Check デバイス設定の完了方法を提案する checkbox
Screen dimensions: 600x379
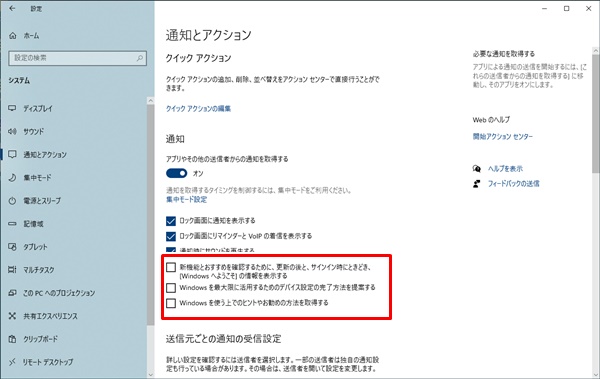(x=171, y=288)
